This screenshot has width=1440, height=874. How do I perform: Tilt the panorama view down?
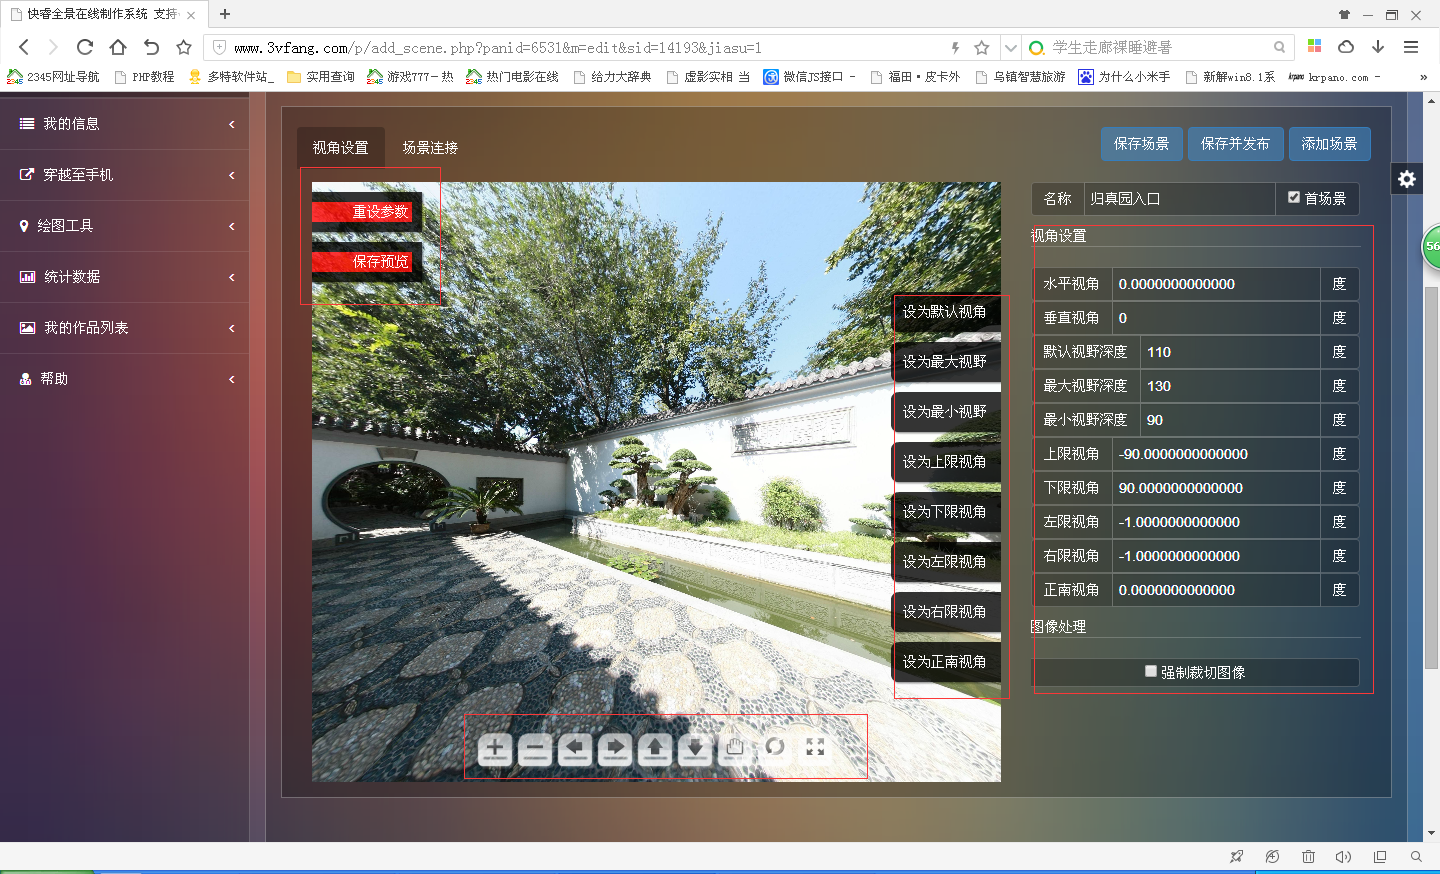click(695, 748)
